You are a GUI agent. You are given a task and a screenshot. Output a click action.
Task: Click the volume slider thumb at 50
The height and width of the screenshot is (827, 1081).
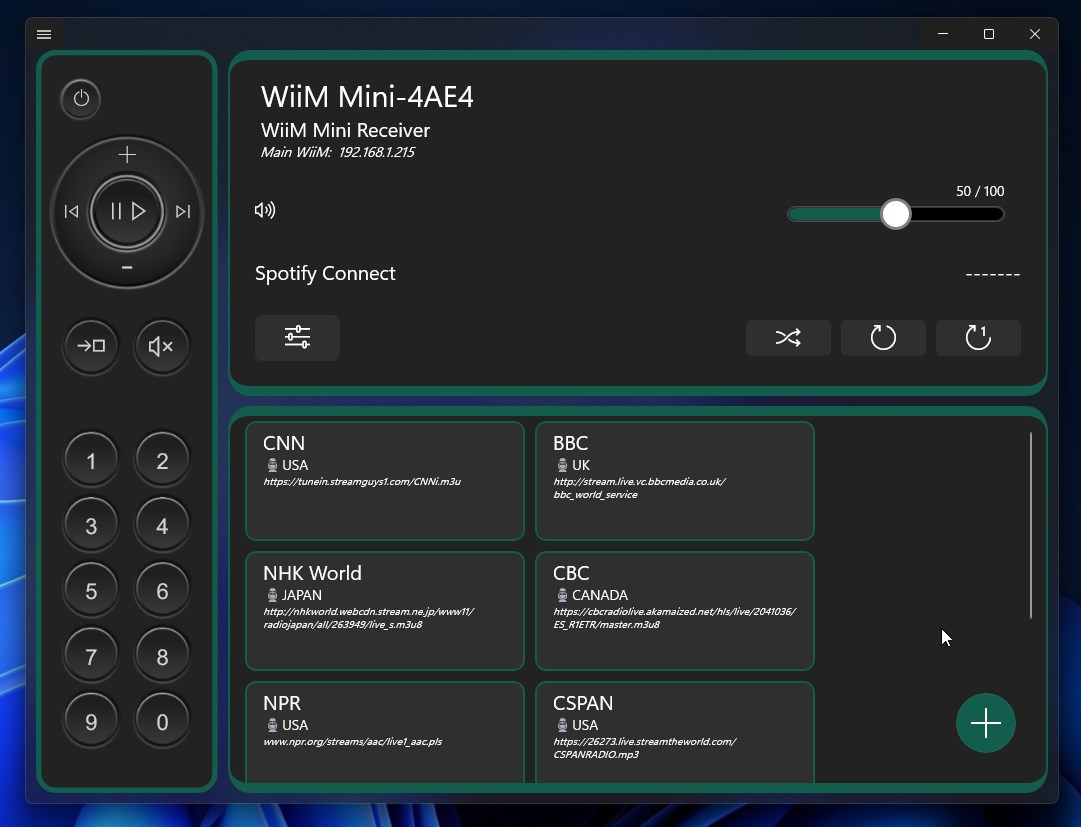coord(896,214)
